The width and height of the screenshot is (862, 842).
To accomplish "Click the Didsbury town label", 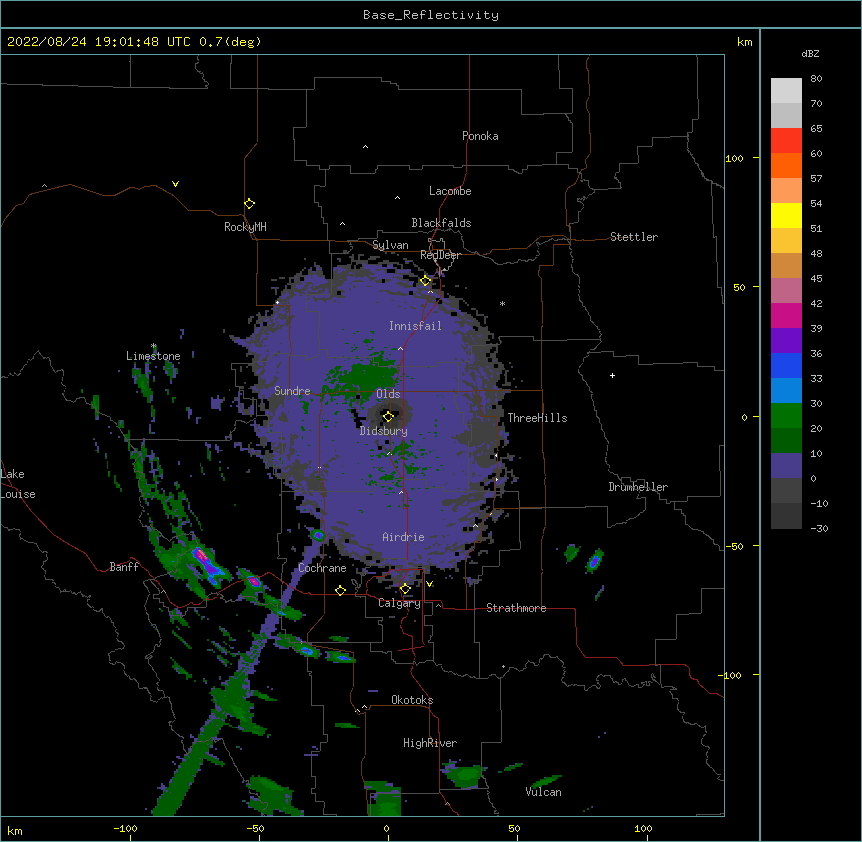I will 384,431.
